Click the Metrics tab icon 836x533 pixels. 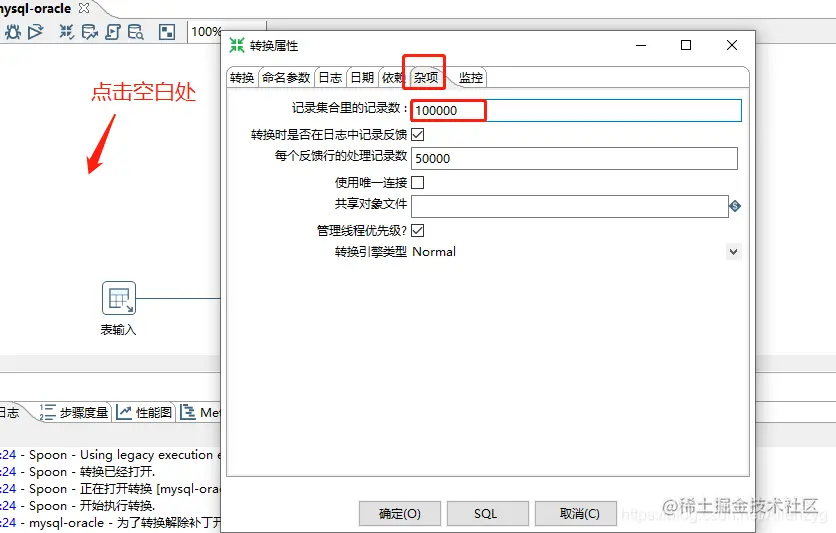click(x=188, y=412)
